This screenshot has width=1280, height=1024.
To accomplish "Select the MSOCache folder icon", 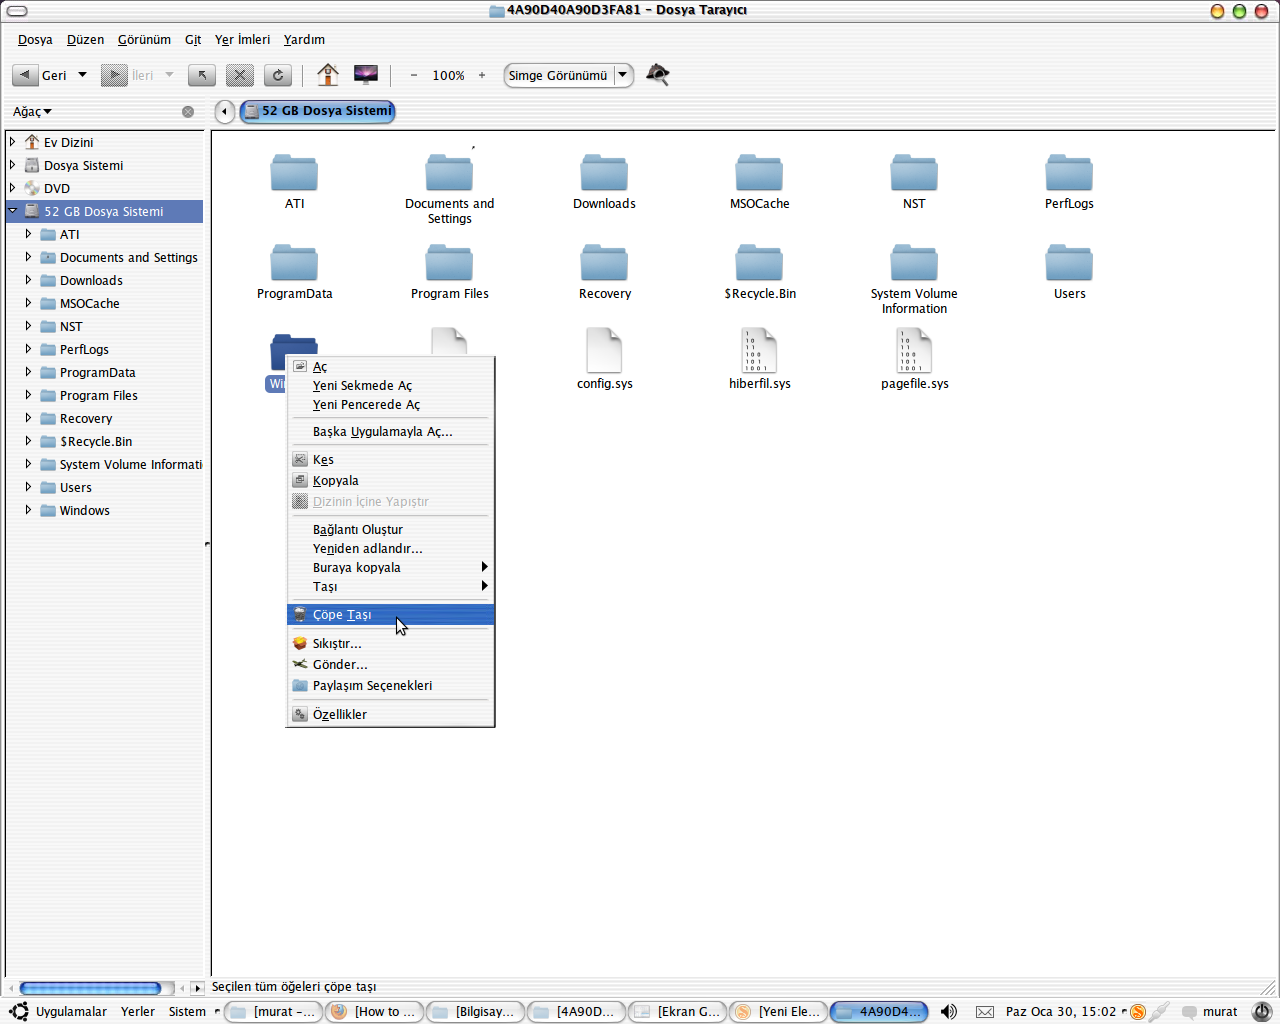I will point(759,173).
